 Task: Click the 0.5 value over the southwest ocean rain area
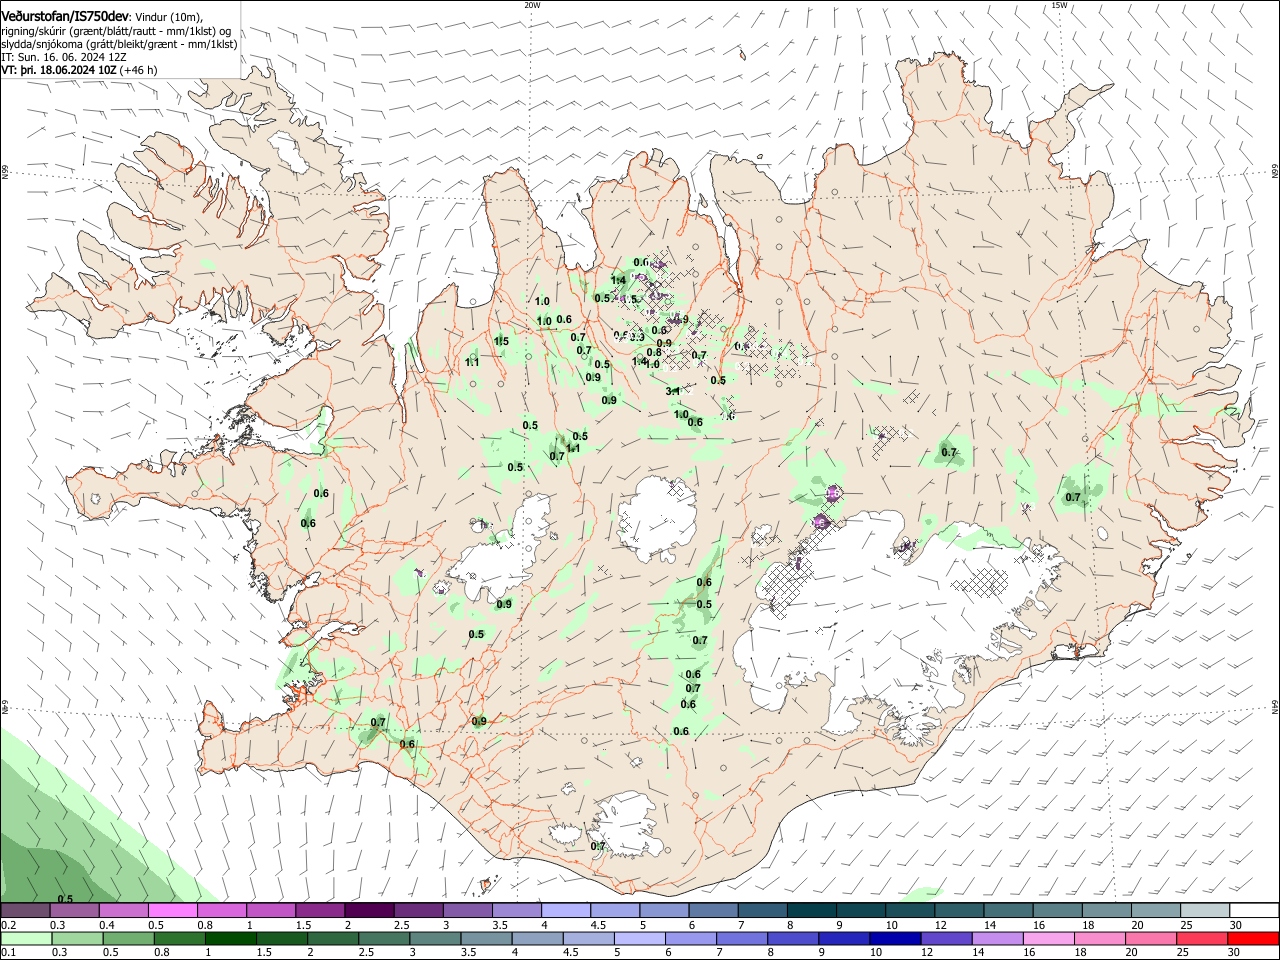coord(65,899)
